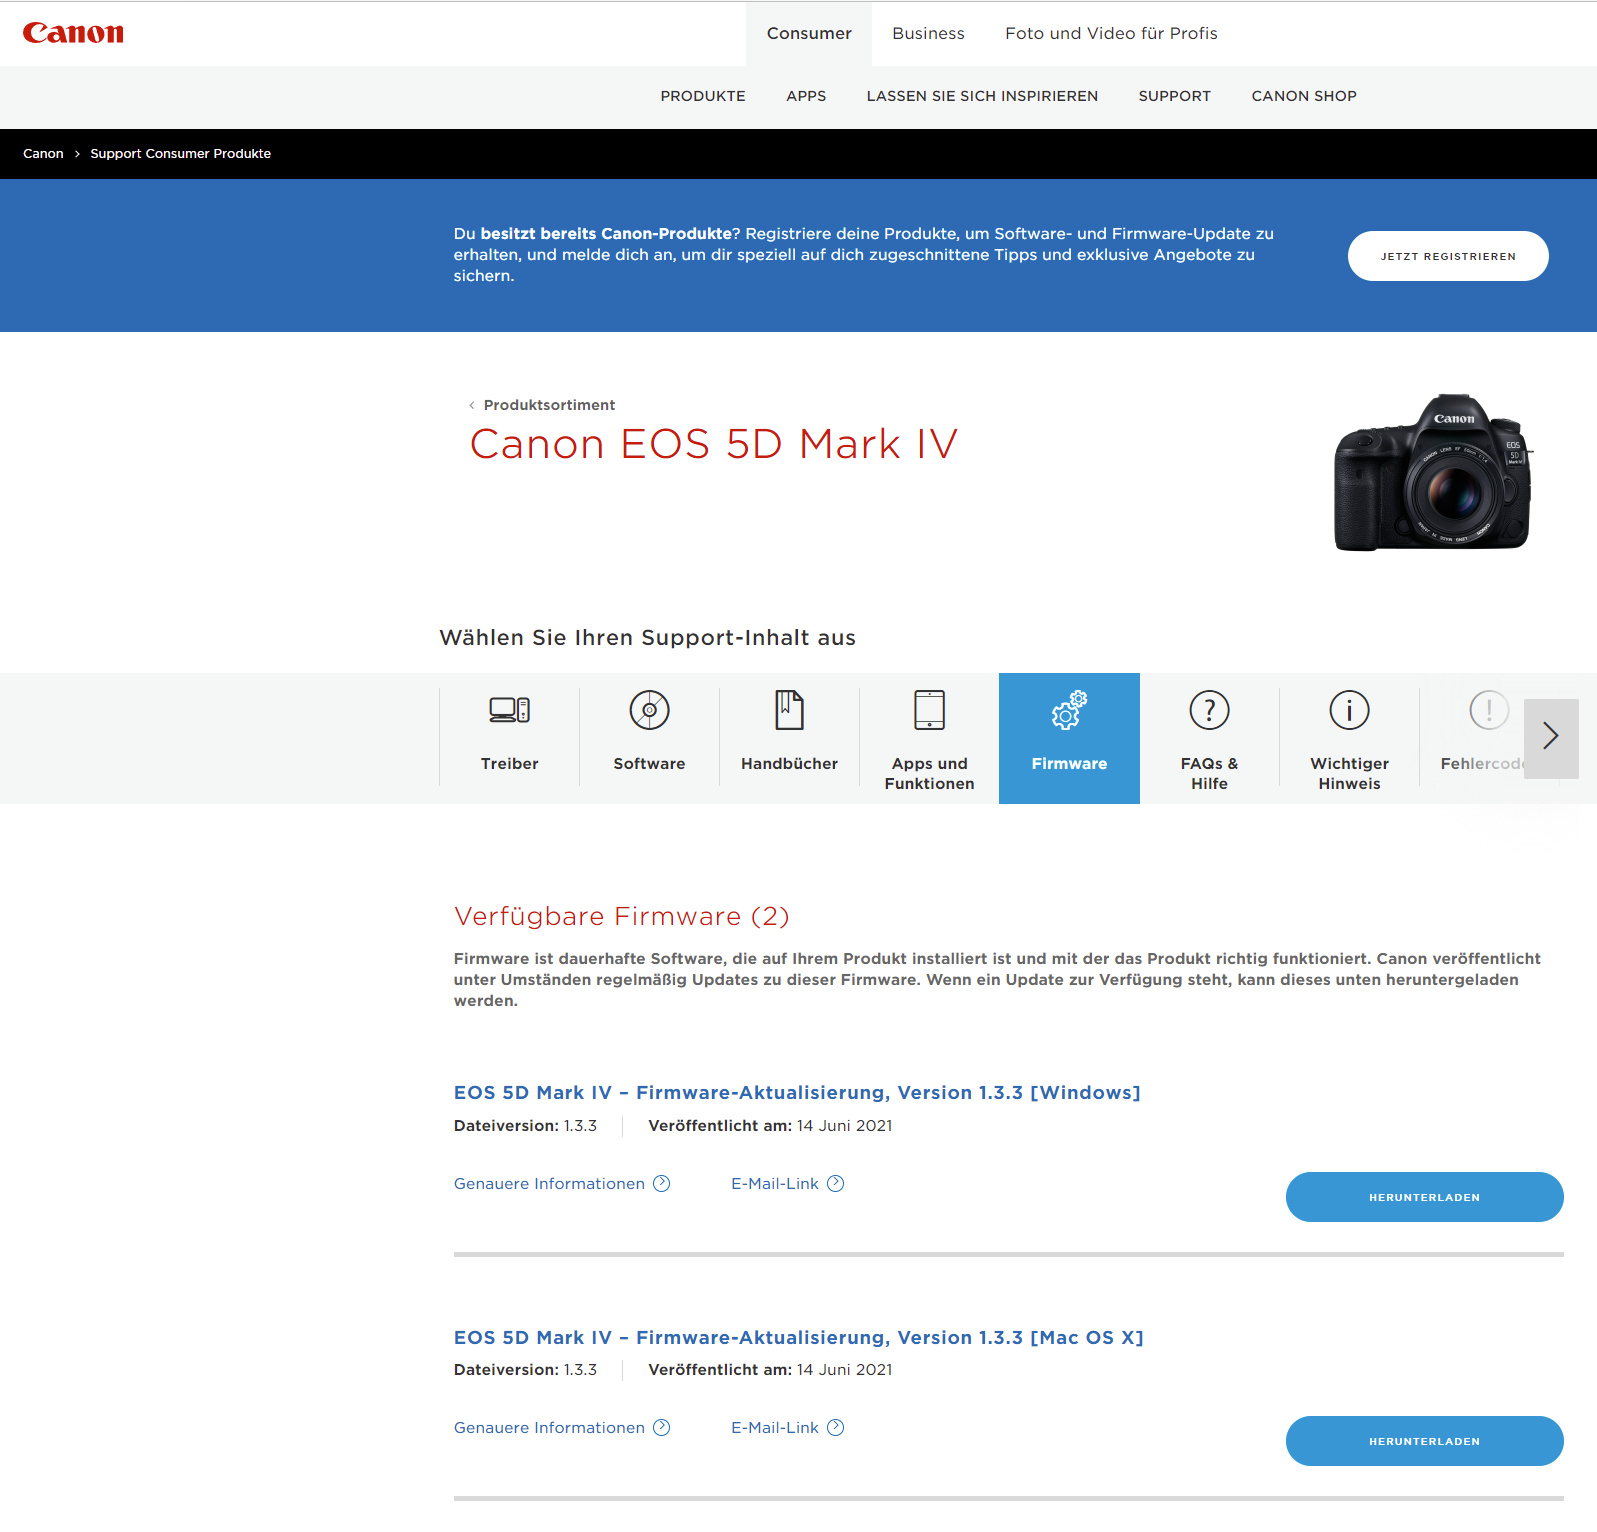
Task: Switch to the Consumer tab
Action: point(809,33)
